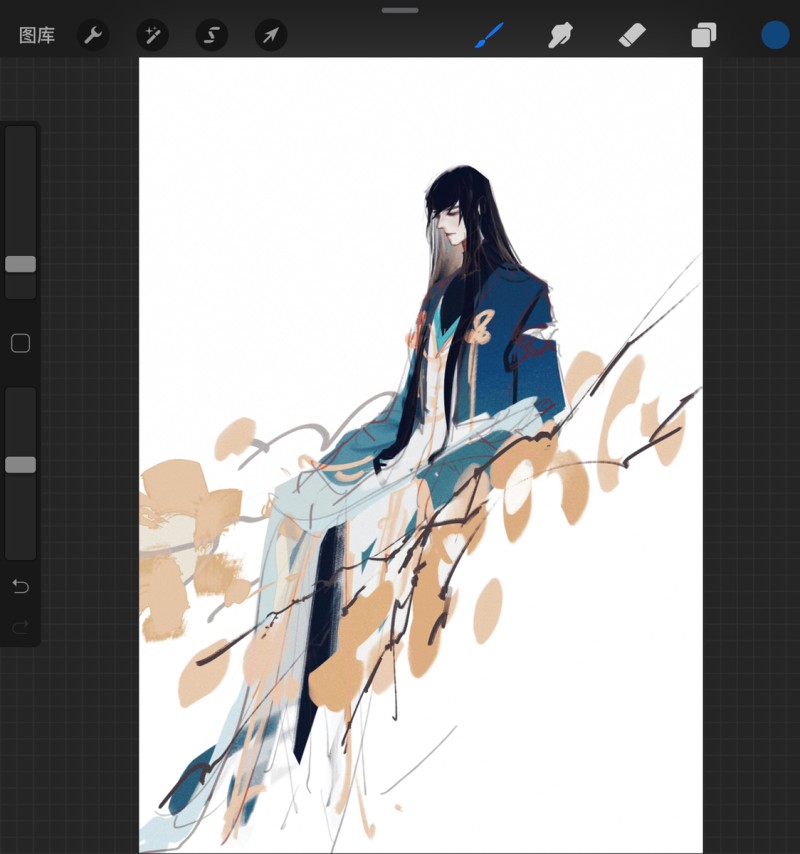Open the 图库 gallery
This screenshot has height=854, width=800.
pyautogui.click(x=37, y=35)
